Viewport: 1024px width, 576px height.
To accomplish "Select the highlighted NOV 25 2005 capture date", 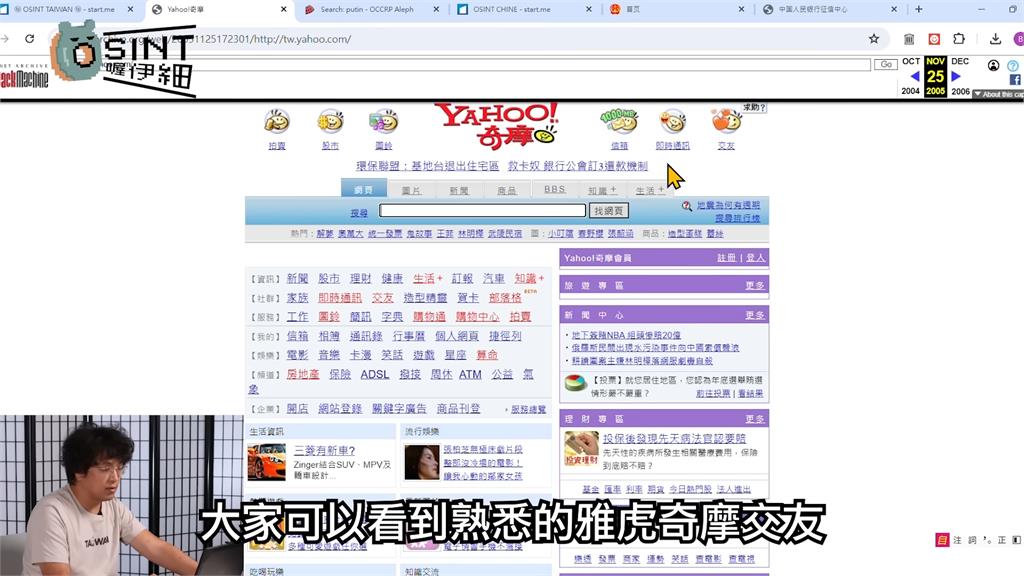I will (x=935, y=76).
